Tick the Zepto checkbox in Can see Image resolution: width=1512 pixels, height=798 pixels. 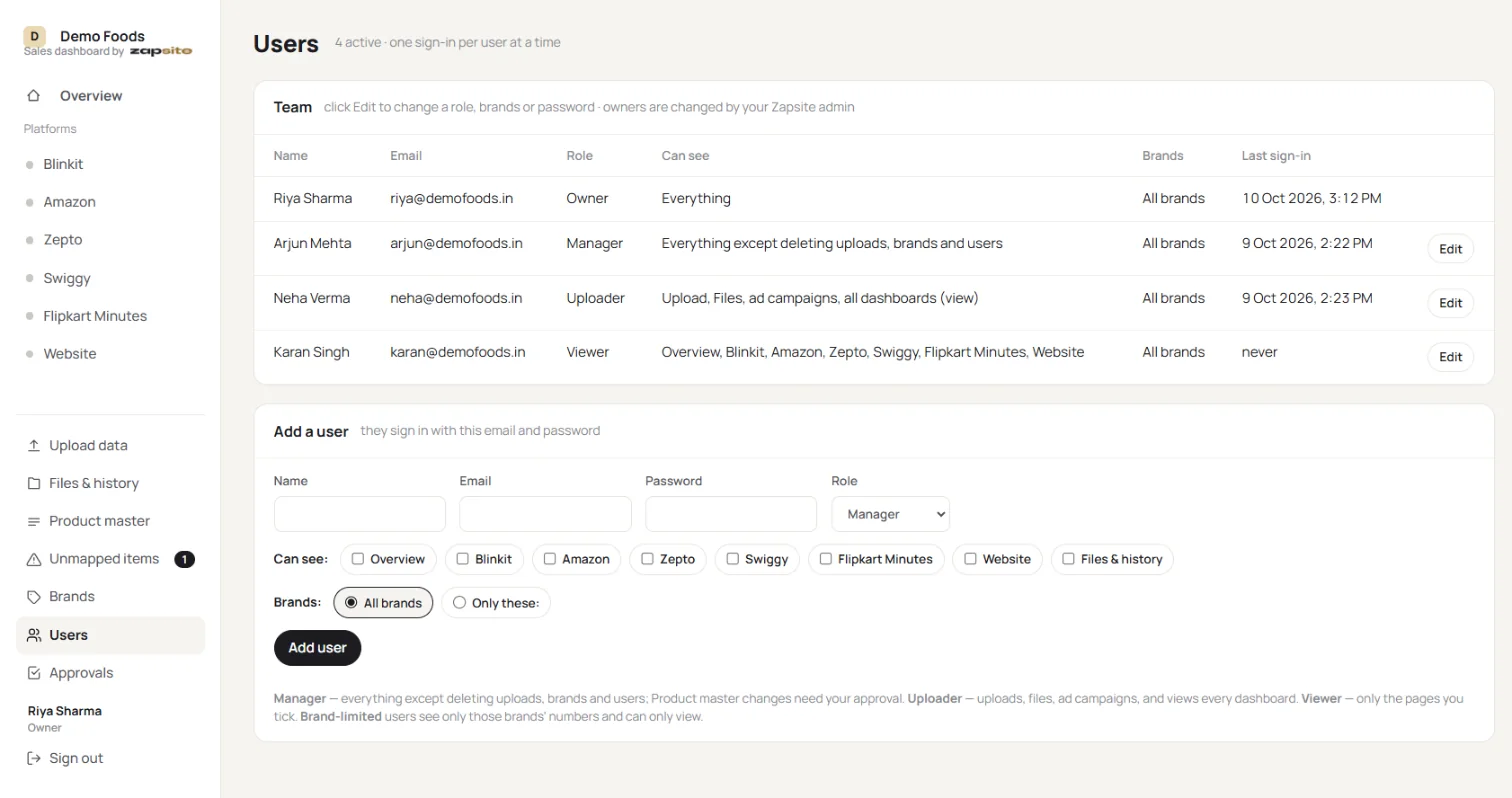click(x=647, y=559)
